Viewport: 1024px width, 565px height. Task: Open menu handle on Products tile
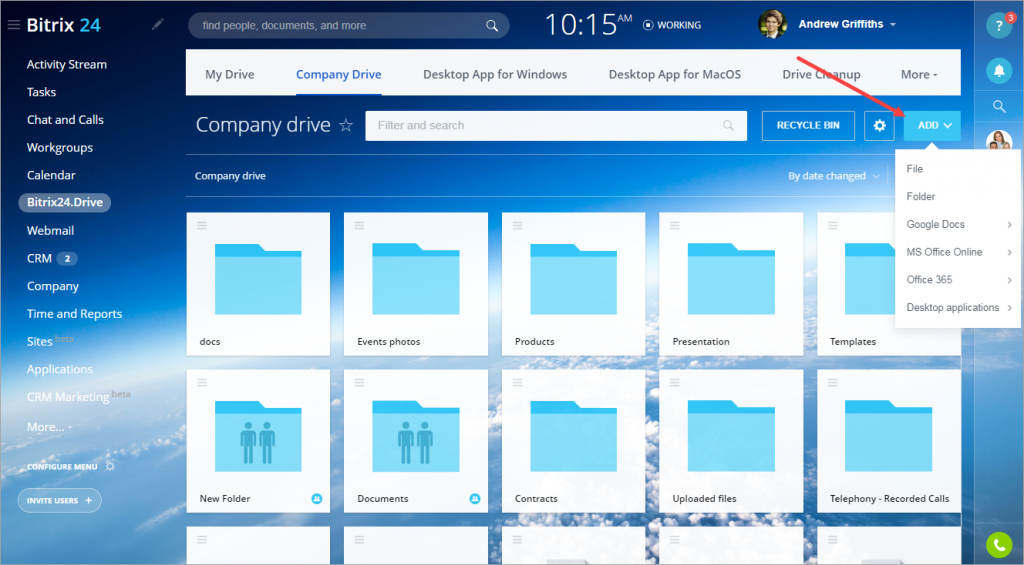[517, 225]
